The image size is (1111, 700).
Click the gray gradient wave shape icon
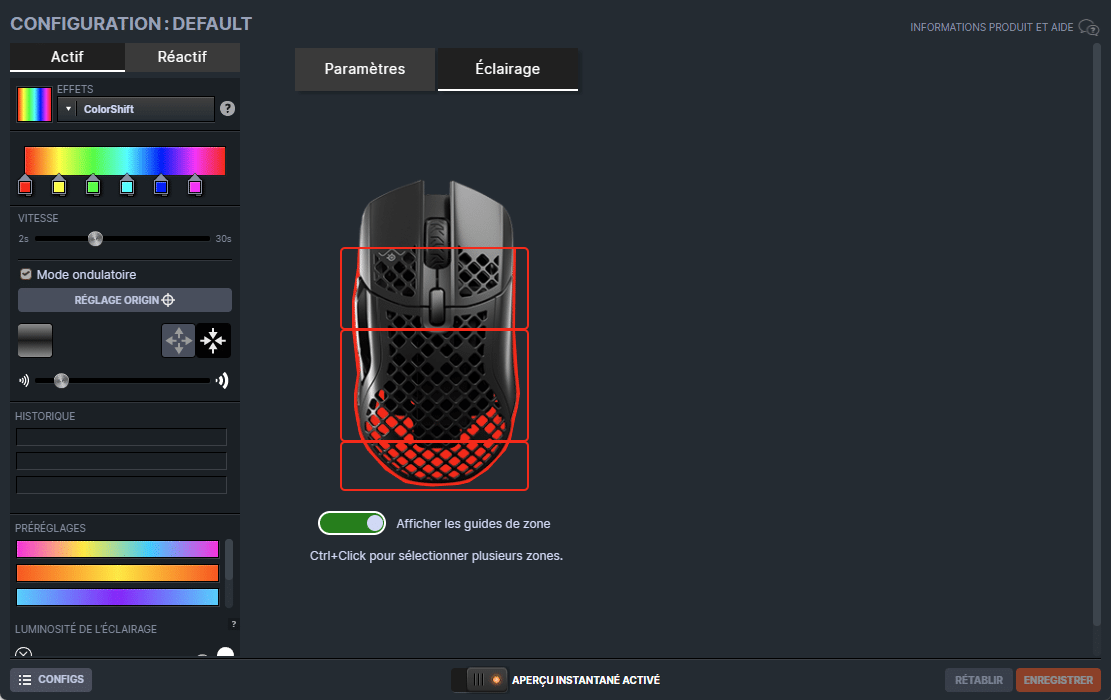pyautogui.click(x=35, y=341)
